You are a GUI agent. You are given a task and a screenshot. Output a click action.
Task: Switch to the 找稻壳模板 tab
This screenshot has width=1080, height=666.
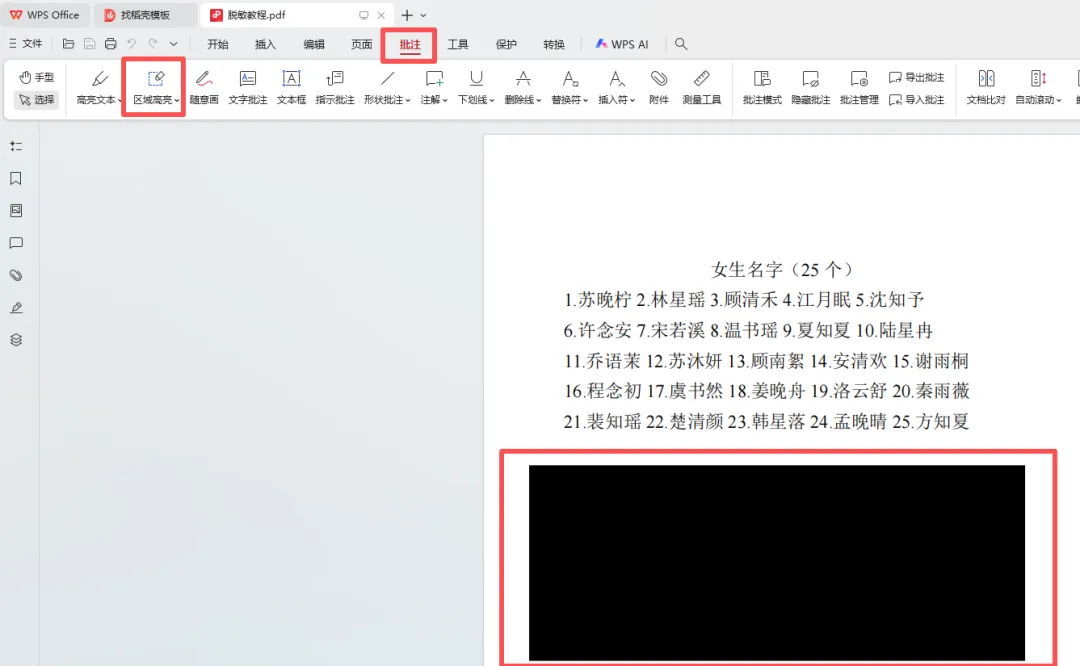coord(145,14)
